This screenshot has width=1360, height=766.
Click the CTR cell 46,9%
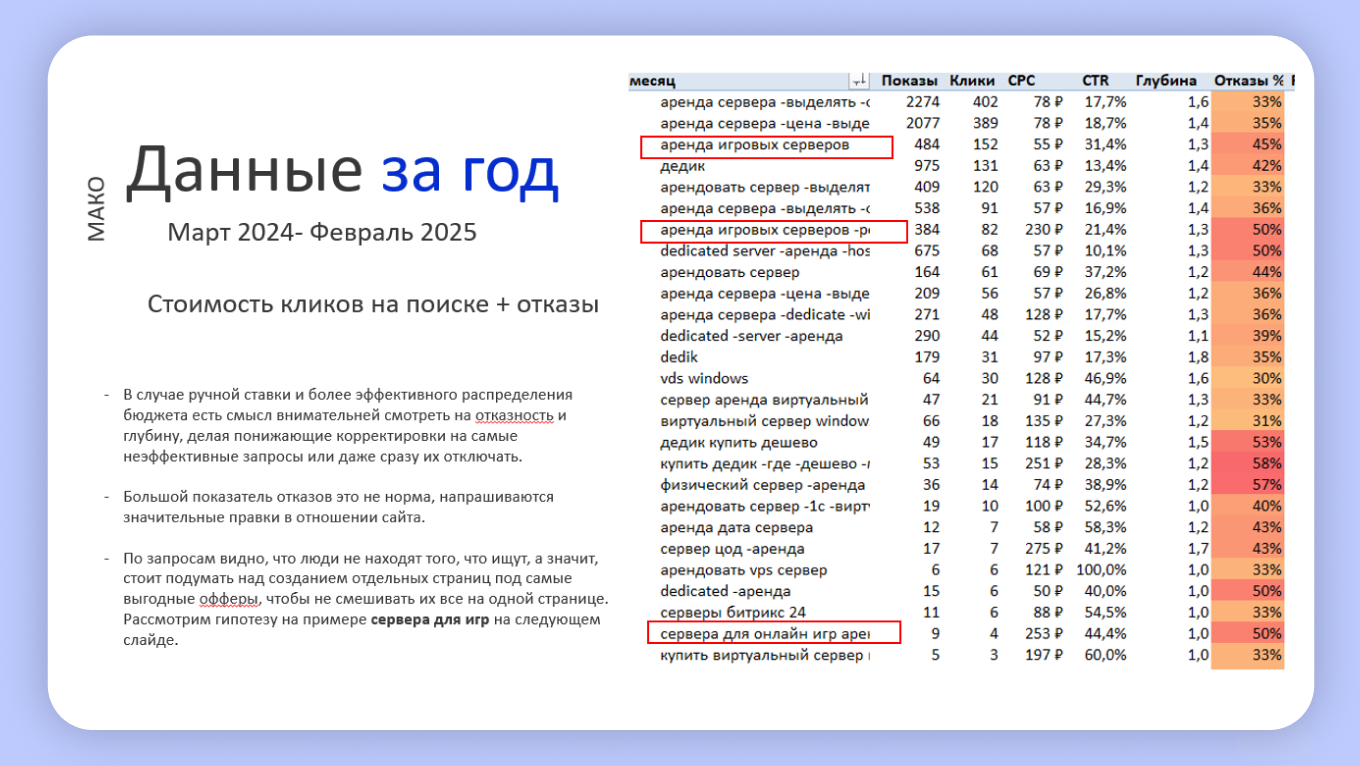pyautogui.click(x=1106, y=378)
